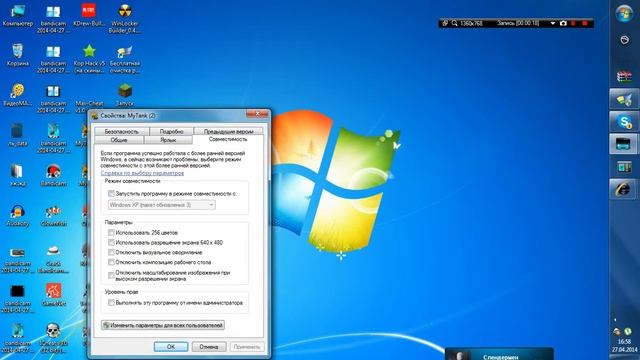Screen dimensions: 640x360
Task: Click the magnifier icon in Bandicam recording bar
Action: 454,23
